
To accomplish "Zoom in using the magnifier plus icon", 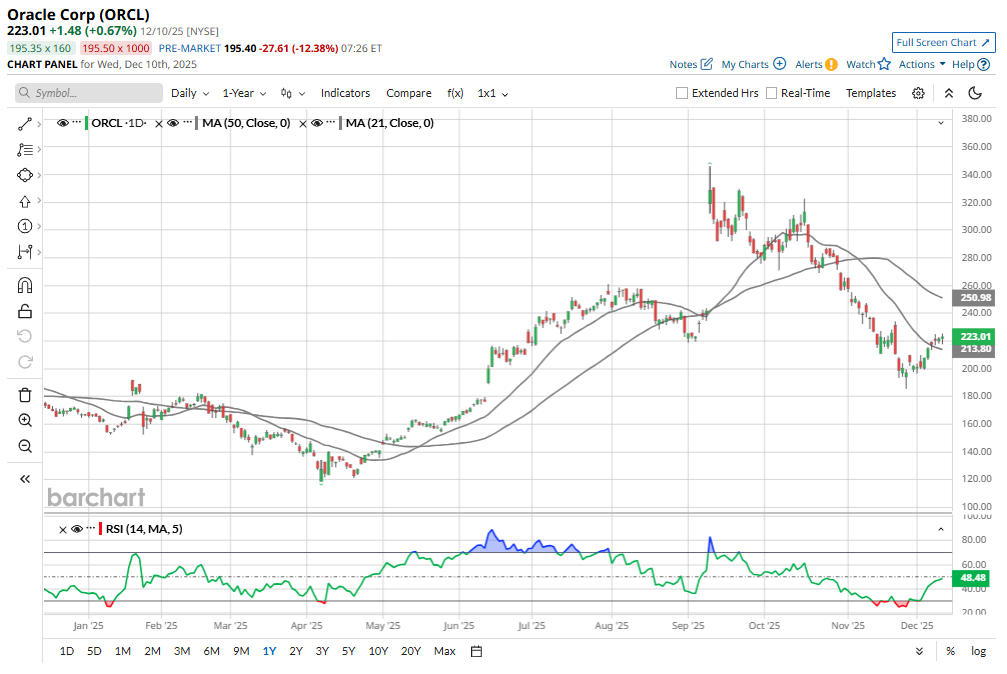I will pyautogui.click(x=25, y=420).
